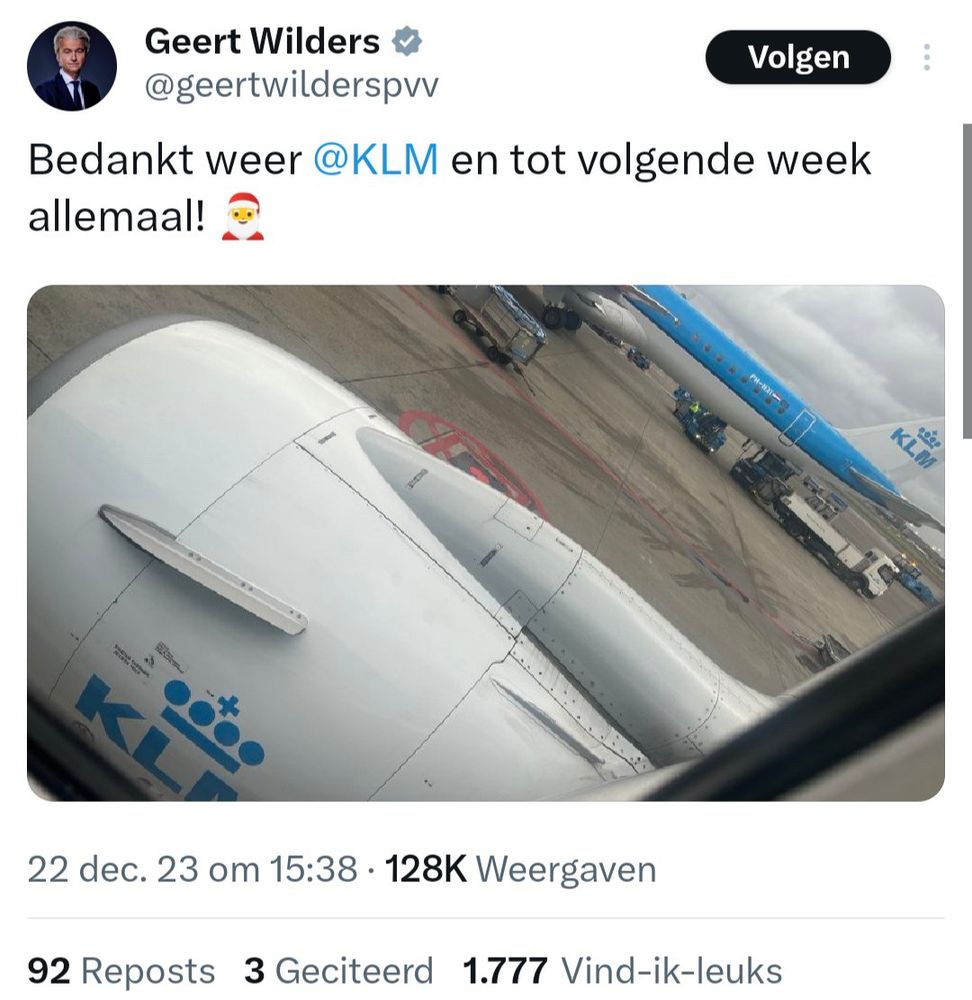972x1000 pixels.
Task: Click the Santa Claus emoji in tweet
Action: (x=242, y=217)
